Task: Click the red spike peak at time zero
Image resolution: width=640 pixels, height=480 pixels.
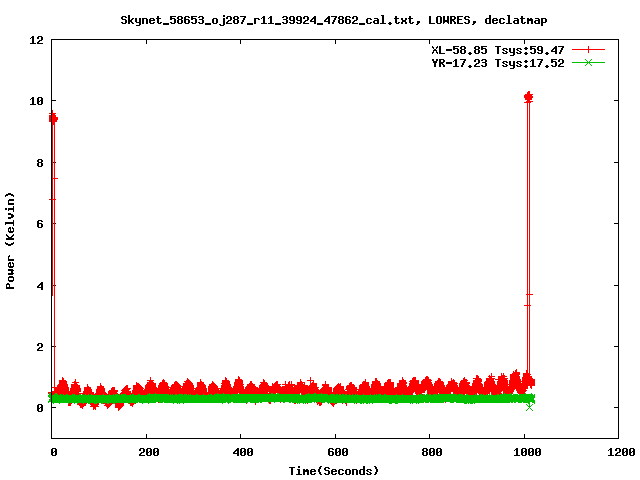Action: 53,118
